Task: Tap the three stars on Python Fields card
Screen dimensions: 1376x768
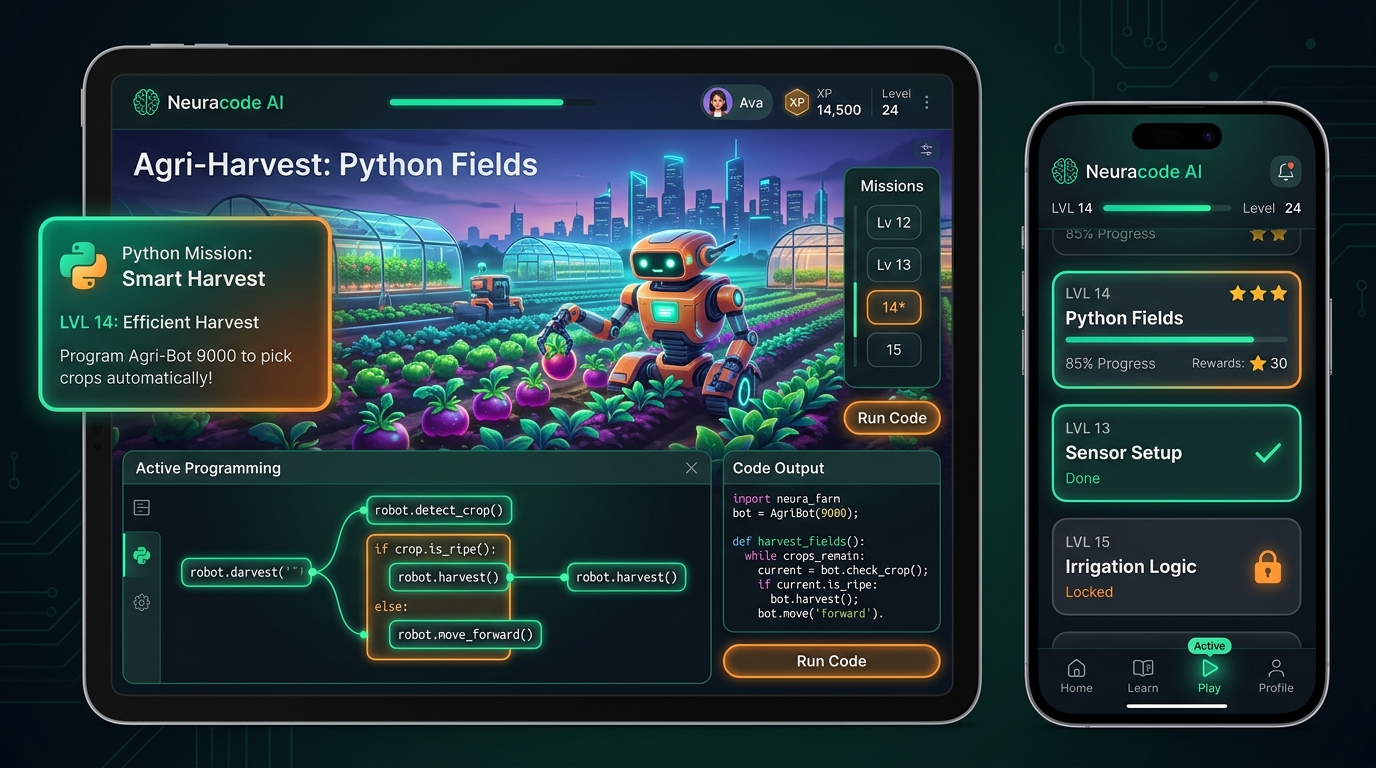Action: (1258, 293)
